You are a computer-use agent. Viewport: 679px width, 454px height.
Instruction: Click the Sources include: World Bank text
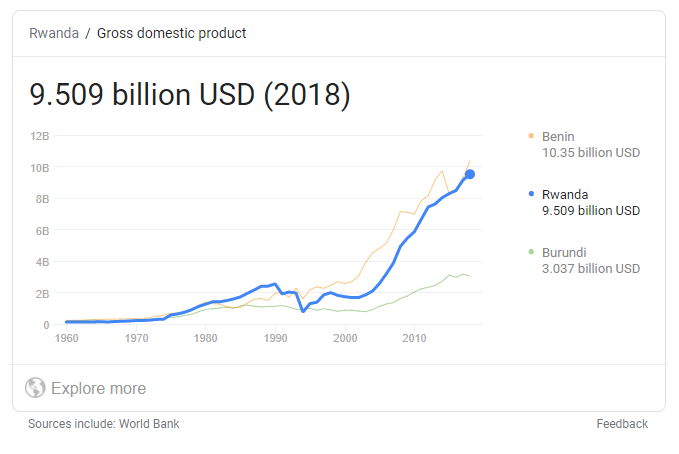click(x=104, y=424)
